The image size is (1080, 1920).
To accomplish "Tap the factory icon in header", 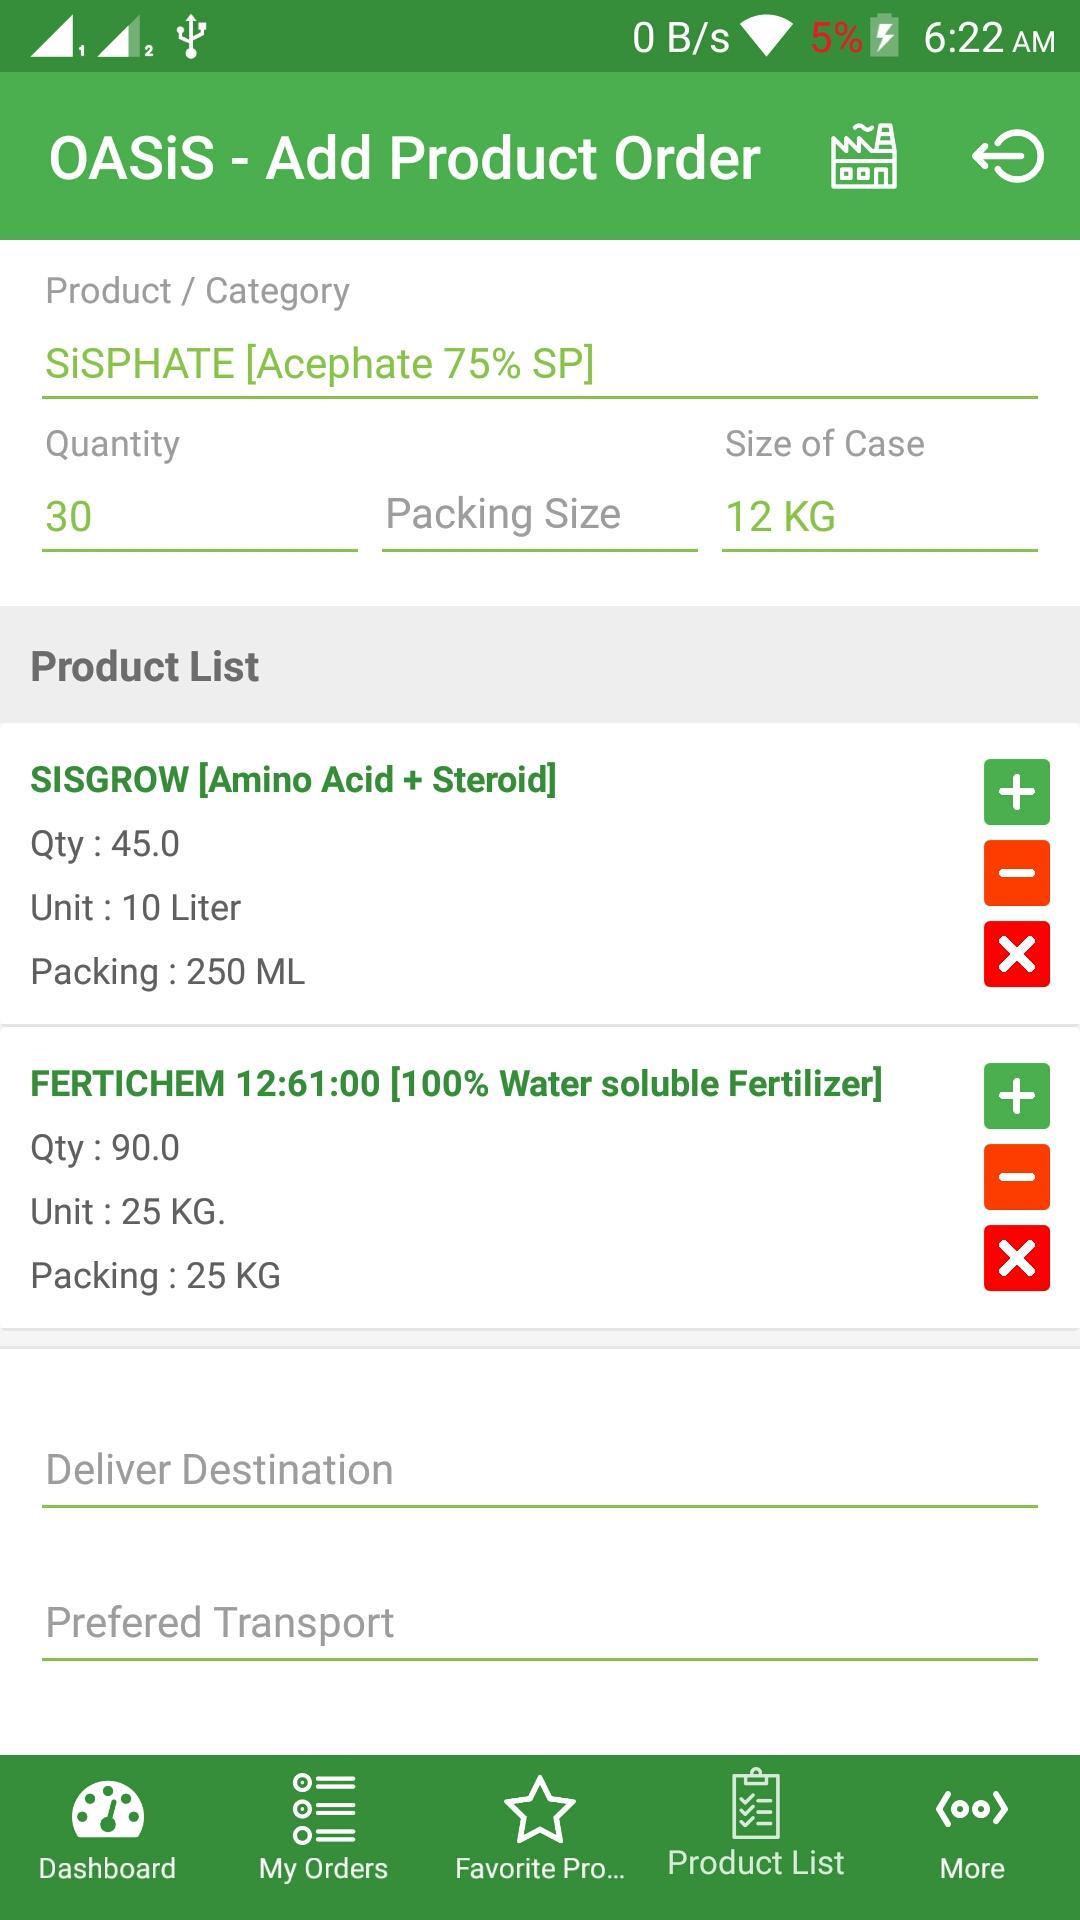I will click(x=864, y=157).
